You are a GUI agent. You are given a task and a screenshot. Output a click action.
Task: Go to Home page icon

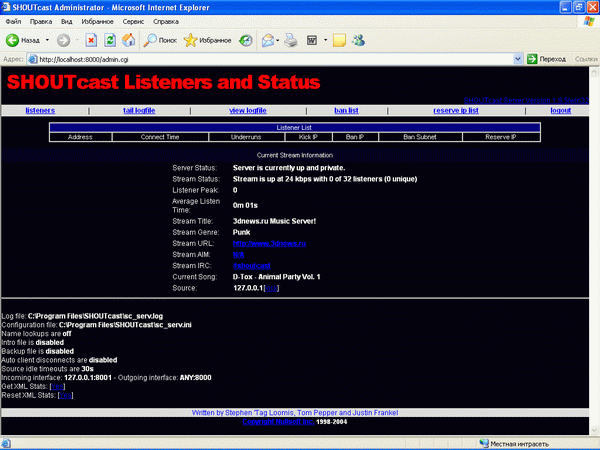point(129,40)
